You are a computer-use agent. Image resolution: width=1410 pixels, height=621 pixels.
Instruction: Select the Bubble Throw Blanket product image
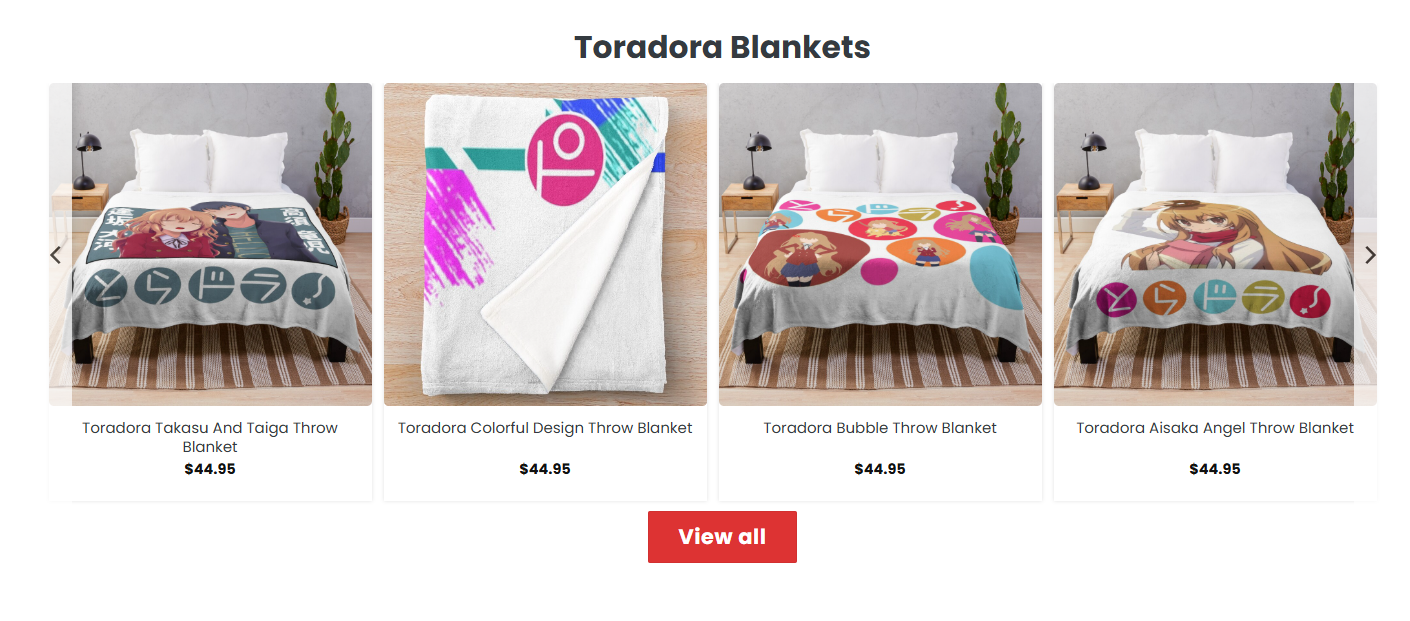coord(880,244)
